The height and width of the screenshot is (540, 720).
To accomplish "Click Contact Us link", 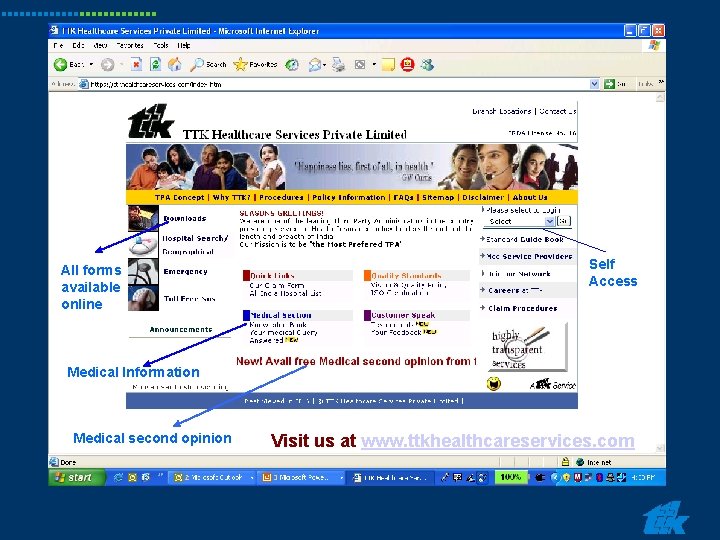I will [557, 111].
